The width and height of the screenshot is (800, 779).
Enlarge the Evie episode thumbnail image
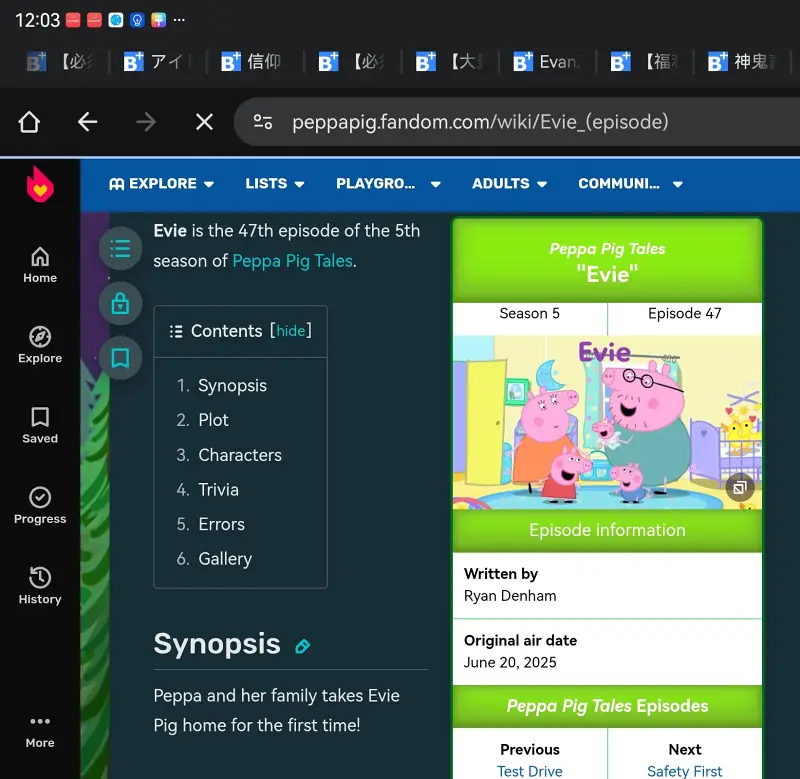[x=739, y=488]
